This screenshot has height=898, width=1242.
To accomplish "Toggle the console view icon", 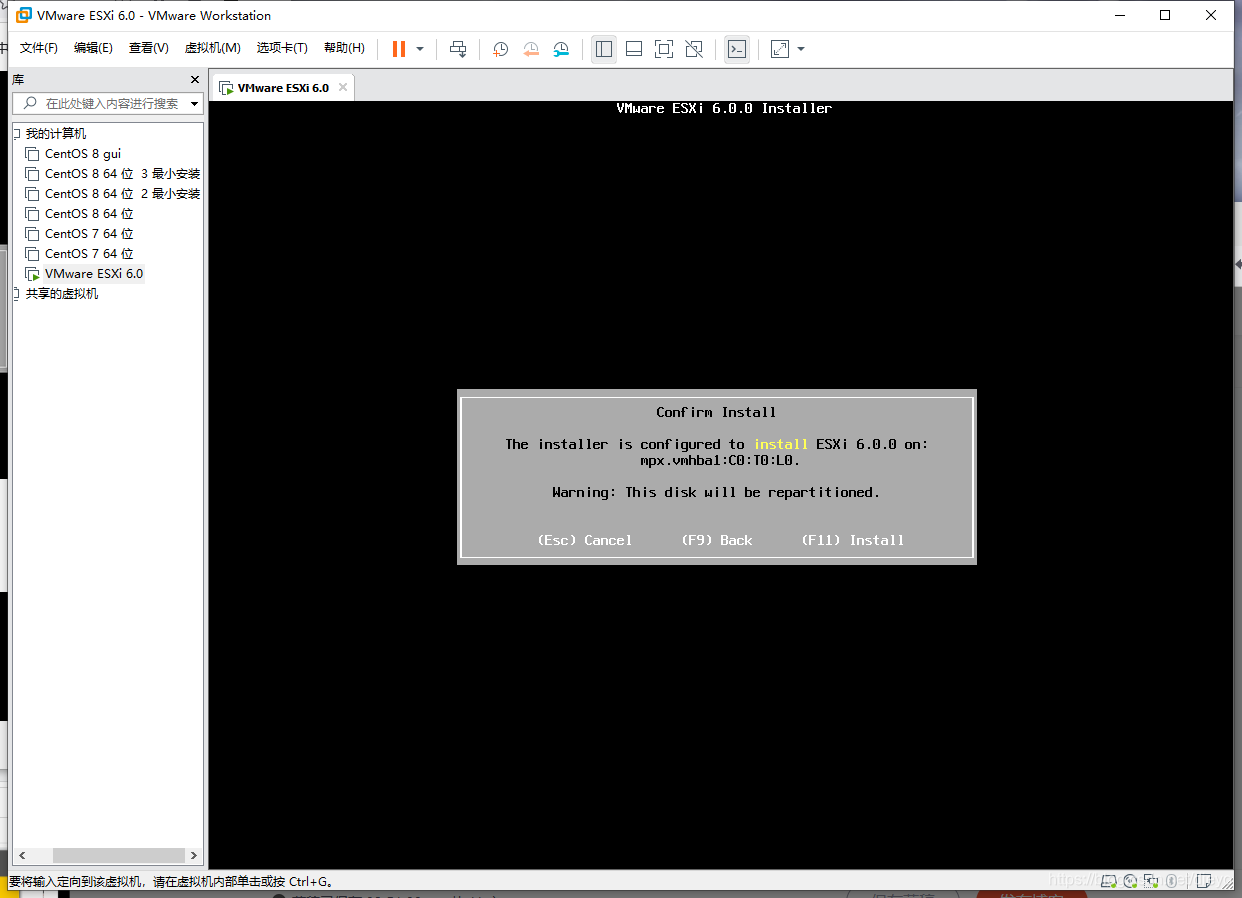I will pos(737,48).
